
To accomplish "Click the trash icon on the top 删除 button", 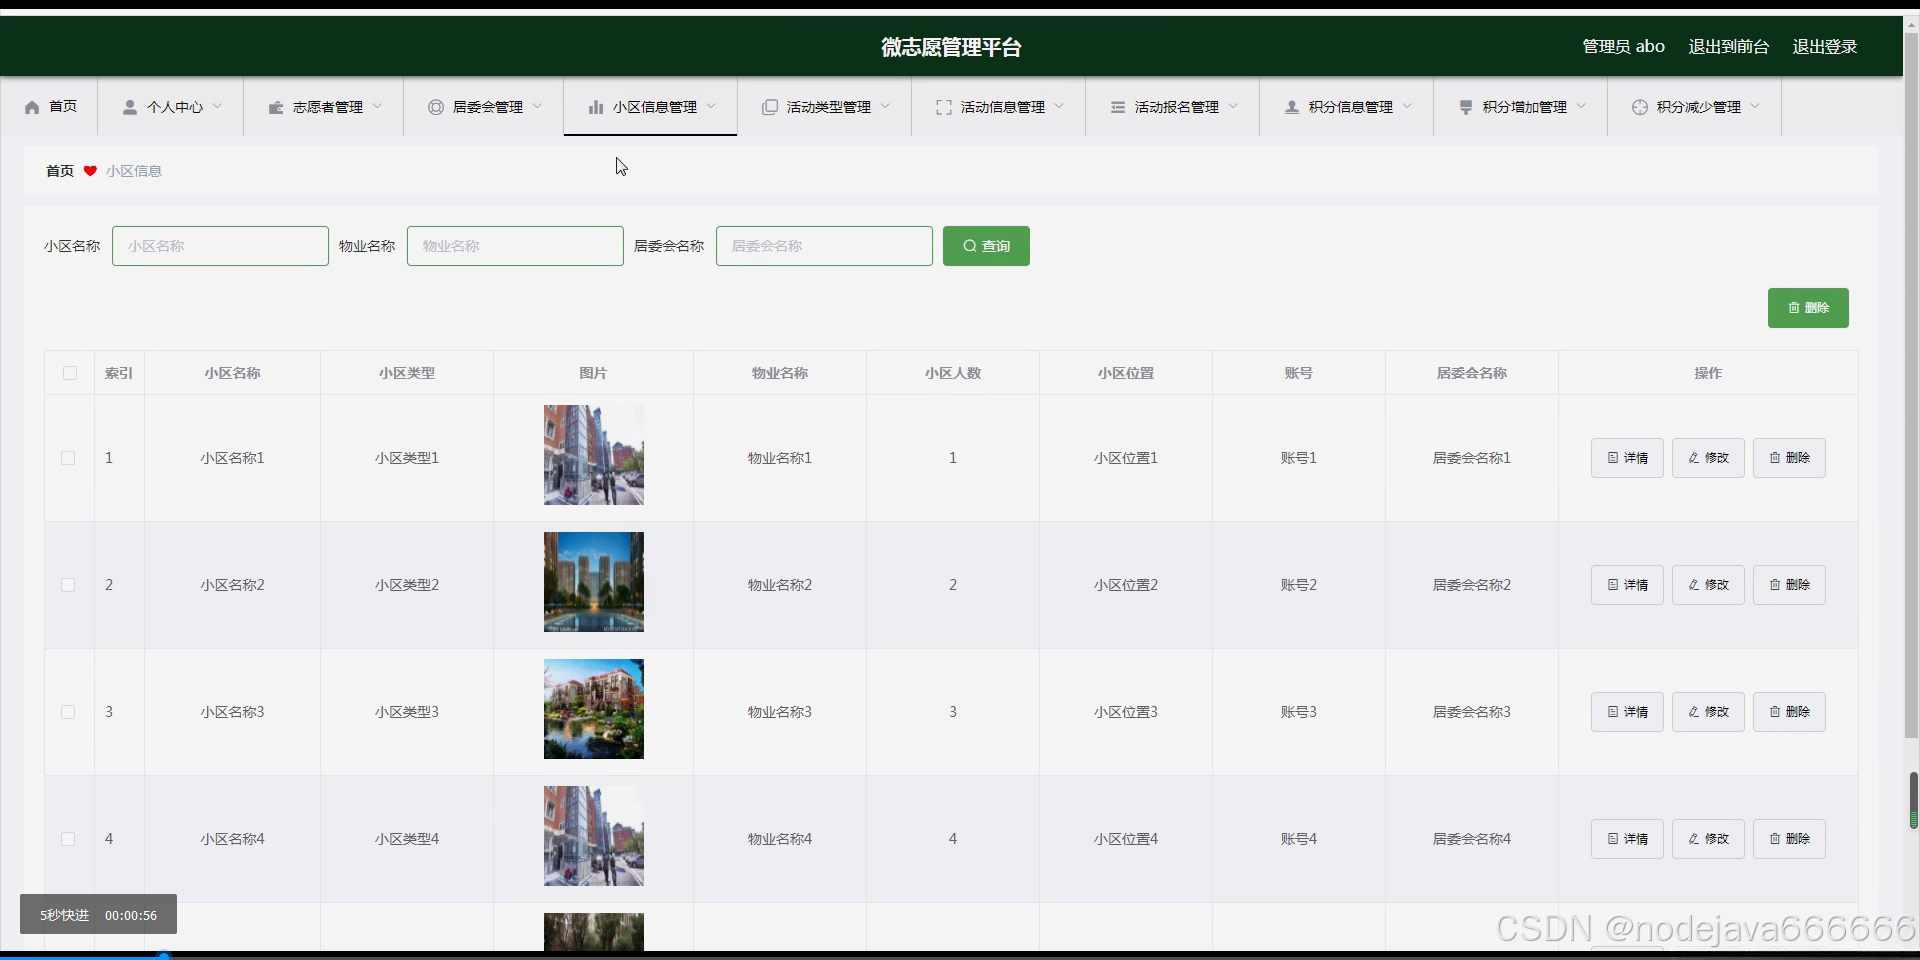I will click(x=1794, y=308).
